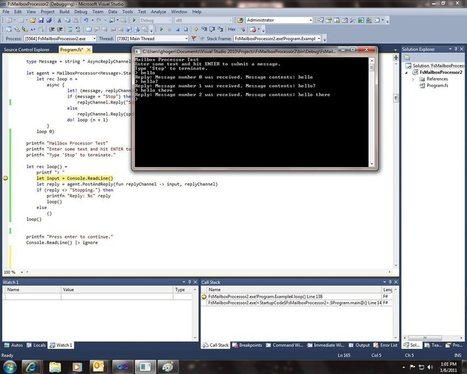Expand the References node in Solution Explorer
Image resolution: width=467 pixels, height=374 pixels.
click(x=413, y=79)
